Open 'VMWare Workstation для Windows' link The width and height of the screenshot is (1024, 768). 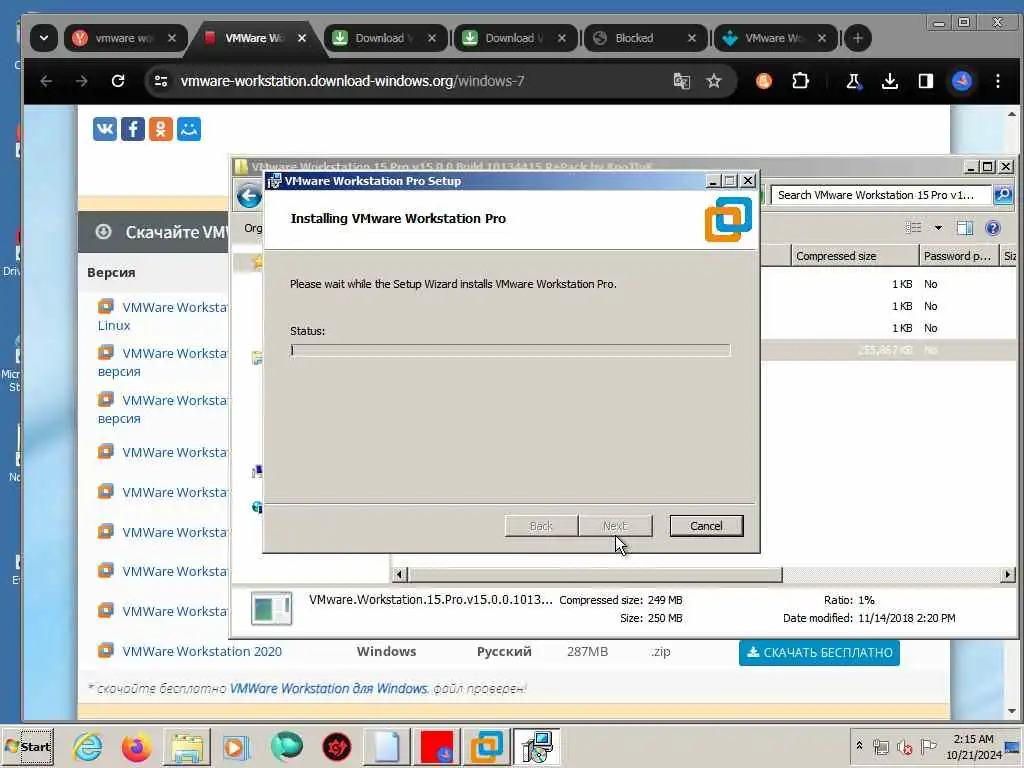[329, 688]
